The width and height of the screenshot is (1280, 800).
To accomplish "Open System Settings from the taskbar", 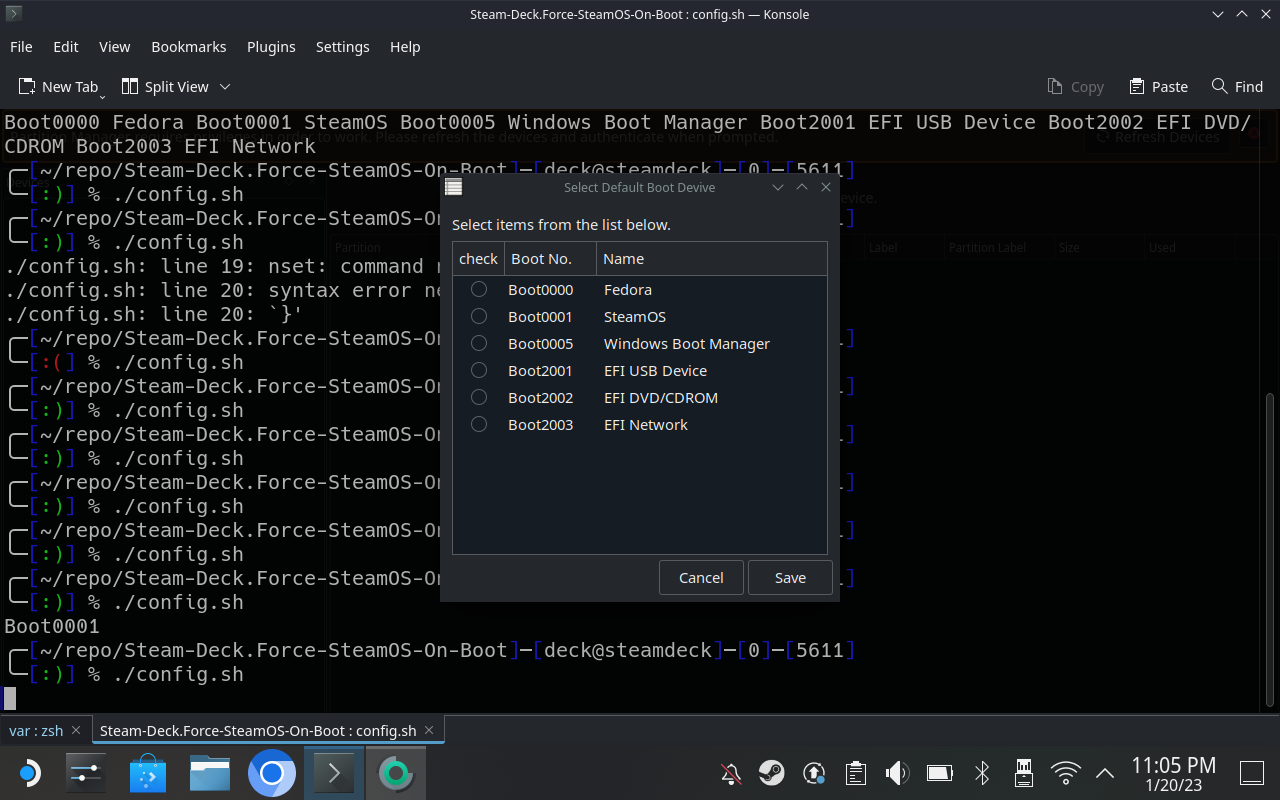I will (x=86, y=773).
